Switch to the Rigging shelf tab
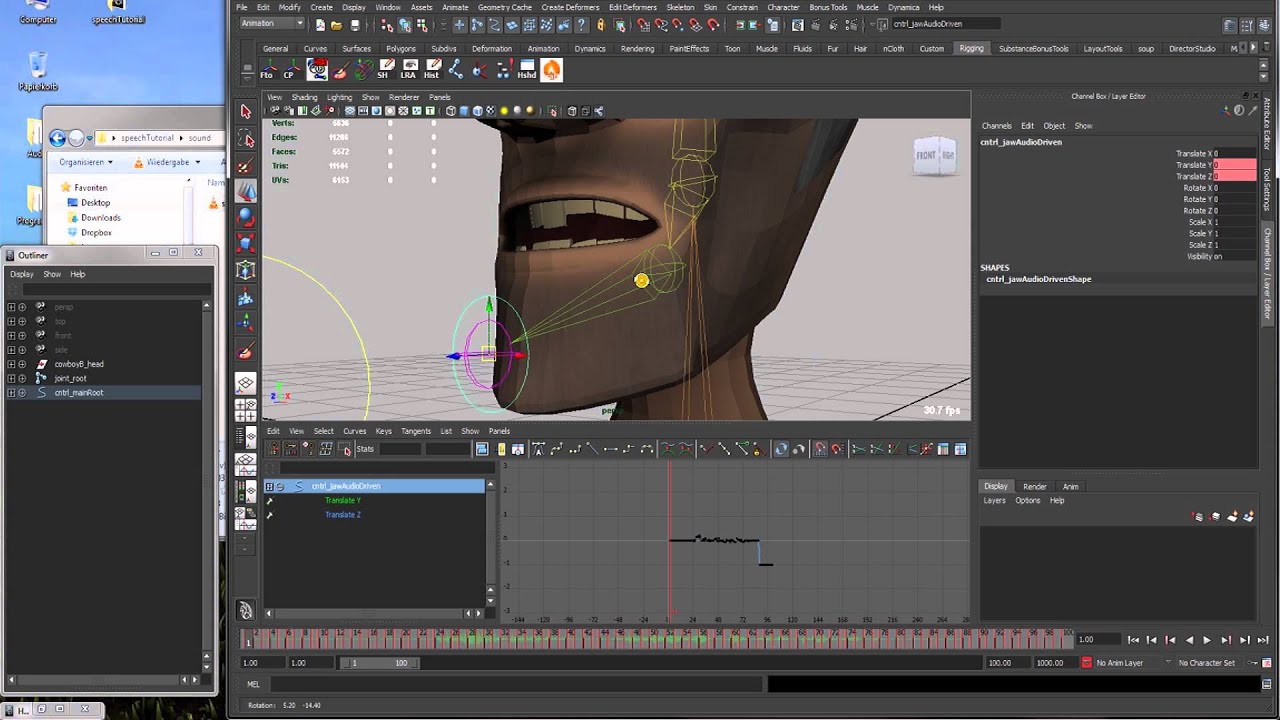Screen dimensions: 1280x720 click(971, 48)
